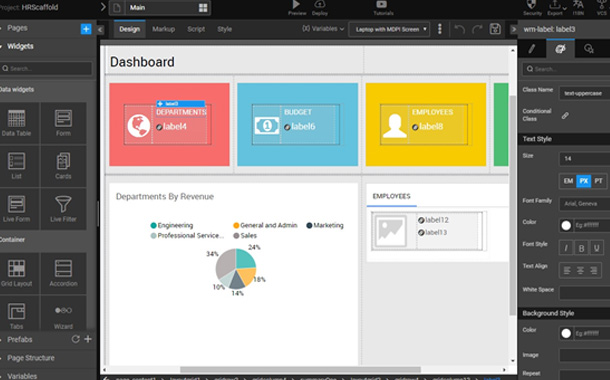
Task: Toggle bold font style
Action: point(581,248)
